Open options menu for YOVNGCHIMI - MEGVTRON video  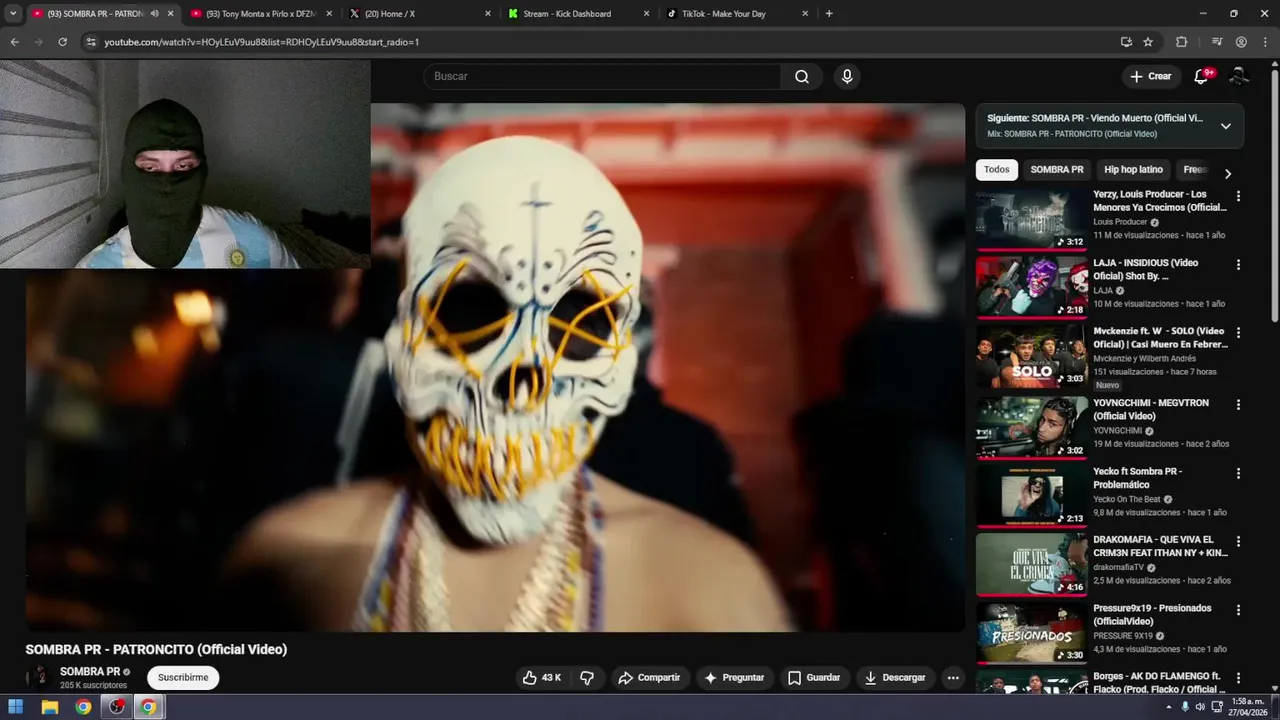tap(1238, 405)
